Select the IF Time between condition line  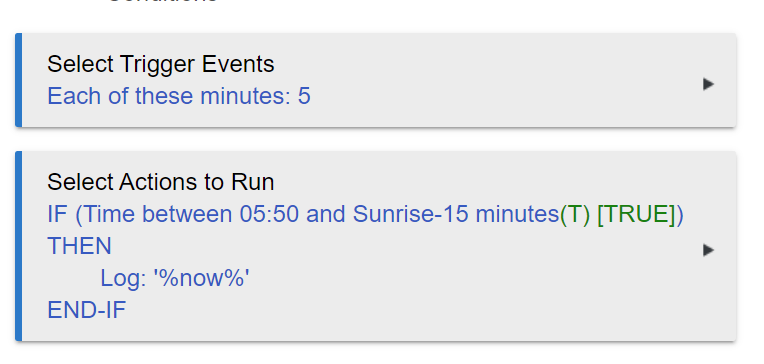(365, 214)
